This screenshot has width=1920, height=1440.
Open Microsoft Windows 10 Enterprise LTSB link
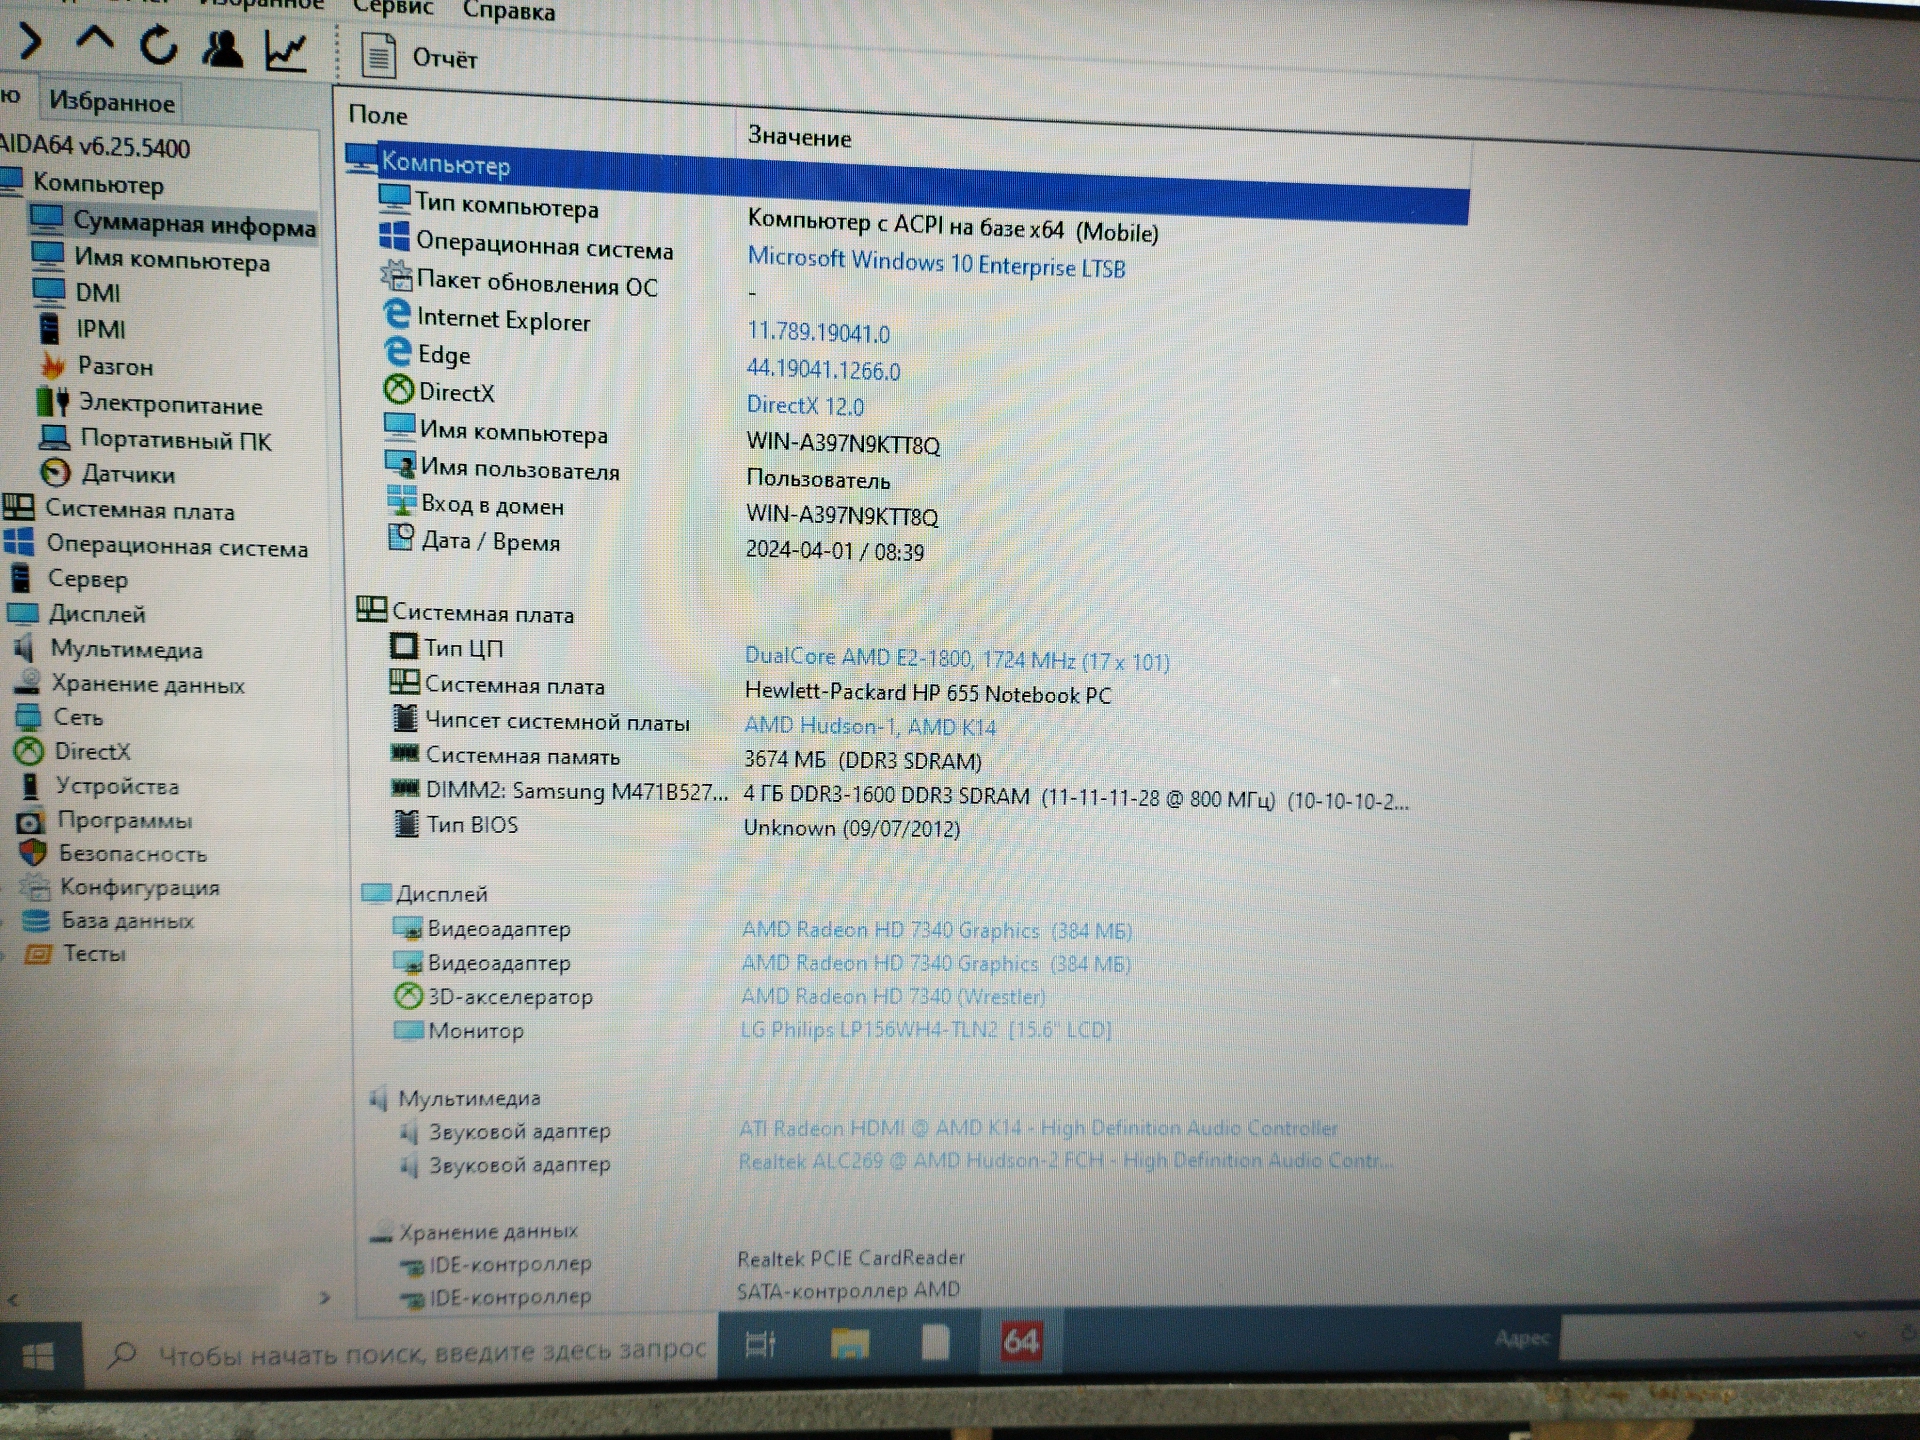click(x=936, y=263)
